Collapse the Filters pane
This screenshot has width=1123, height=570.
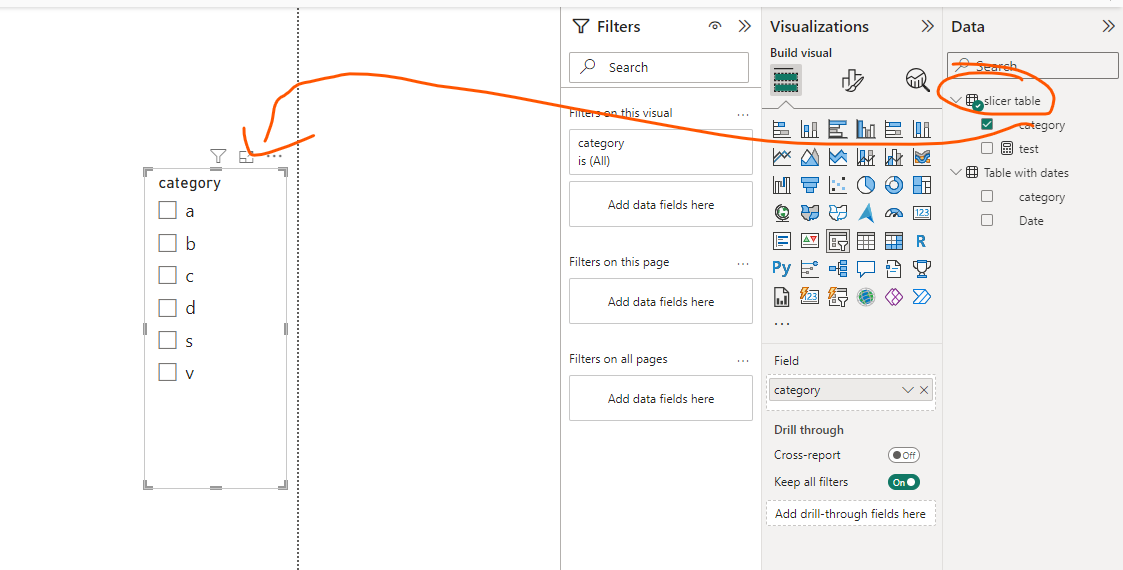click(x=745, y=26)
